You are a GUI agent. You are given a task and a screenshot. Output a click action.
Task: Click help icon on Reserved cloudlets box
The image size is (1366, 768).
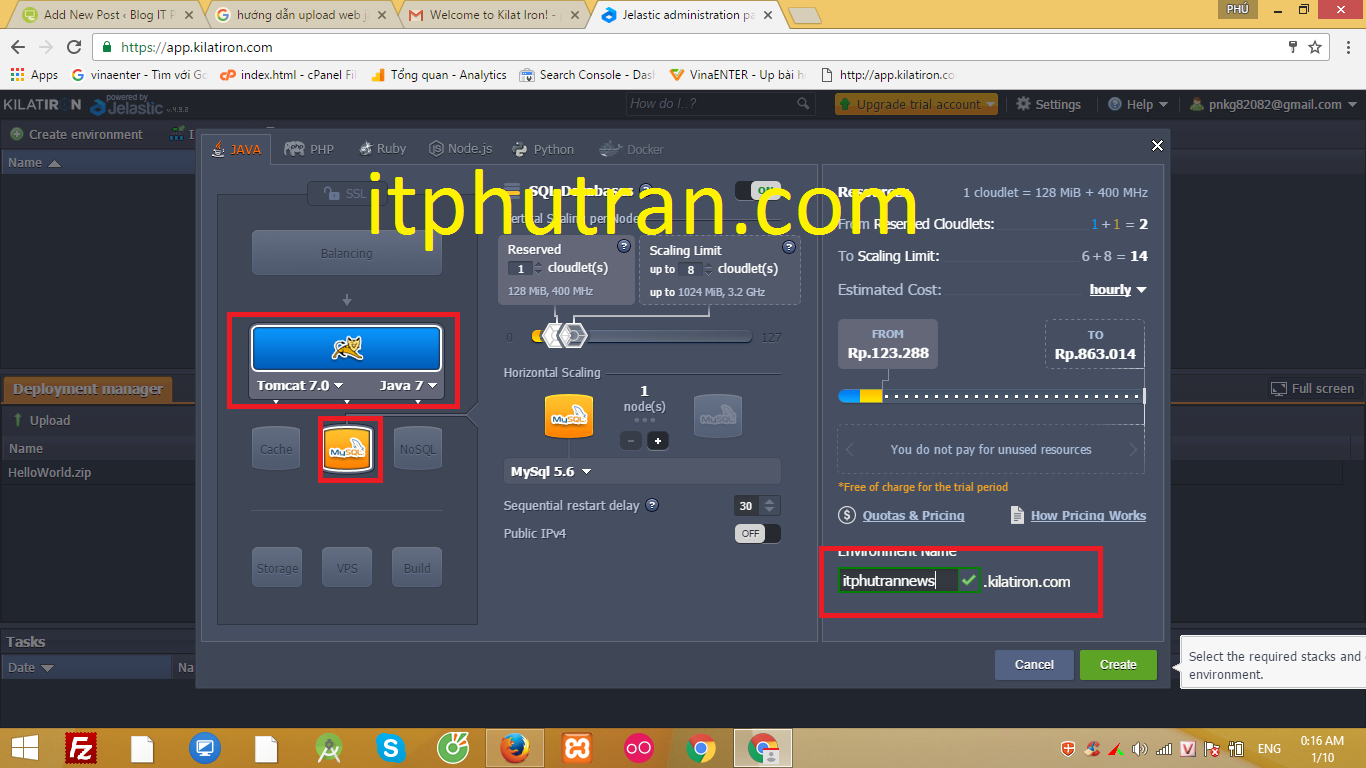pyautogui.click(x=624, y=246)
